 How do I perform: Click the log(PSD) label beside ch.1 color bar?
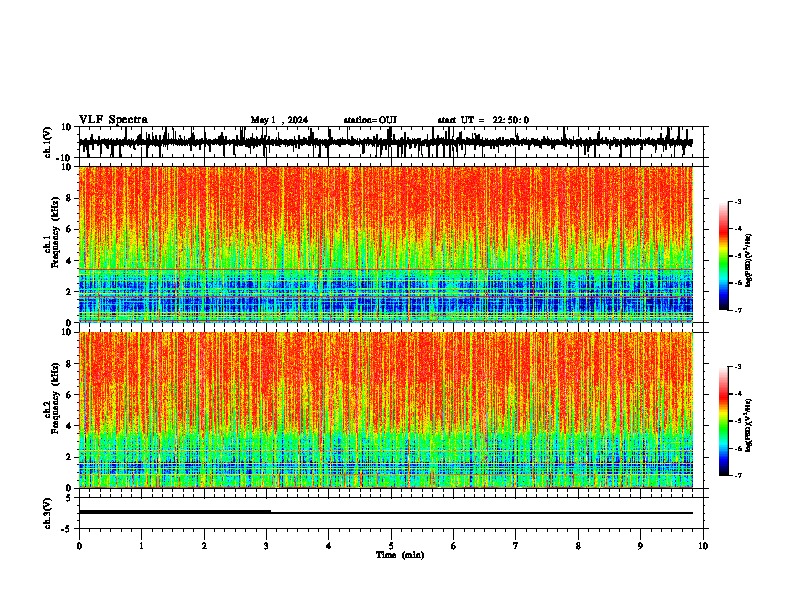pos(748,261)
